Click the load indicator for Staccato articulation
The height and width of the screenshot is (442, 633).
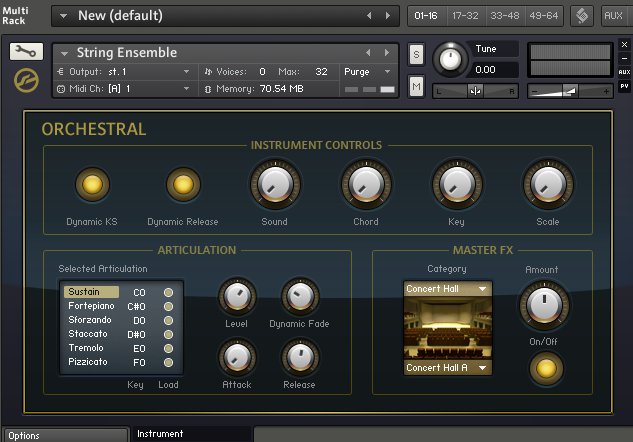168,335
